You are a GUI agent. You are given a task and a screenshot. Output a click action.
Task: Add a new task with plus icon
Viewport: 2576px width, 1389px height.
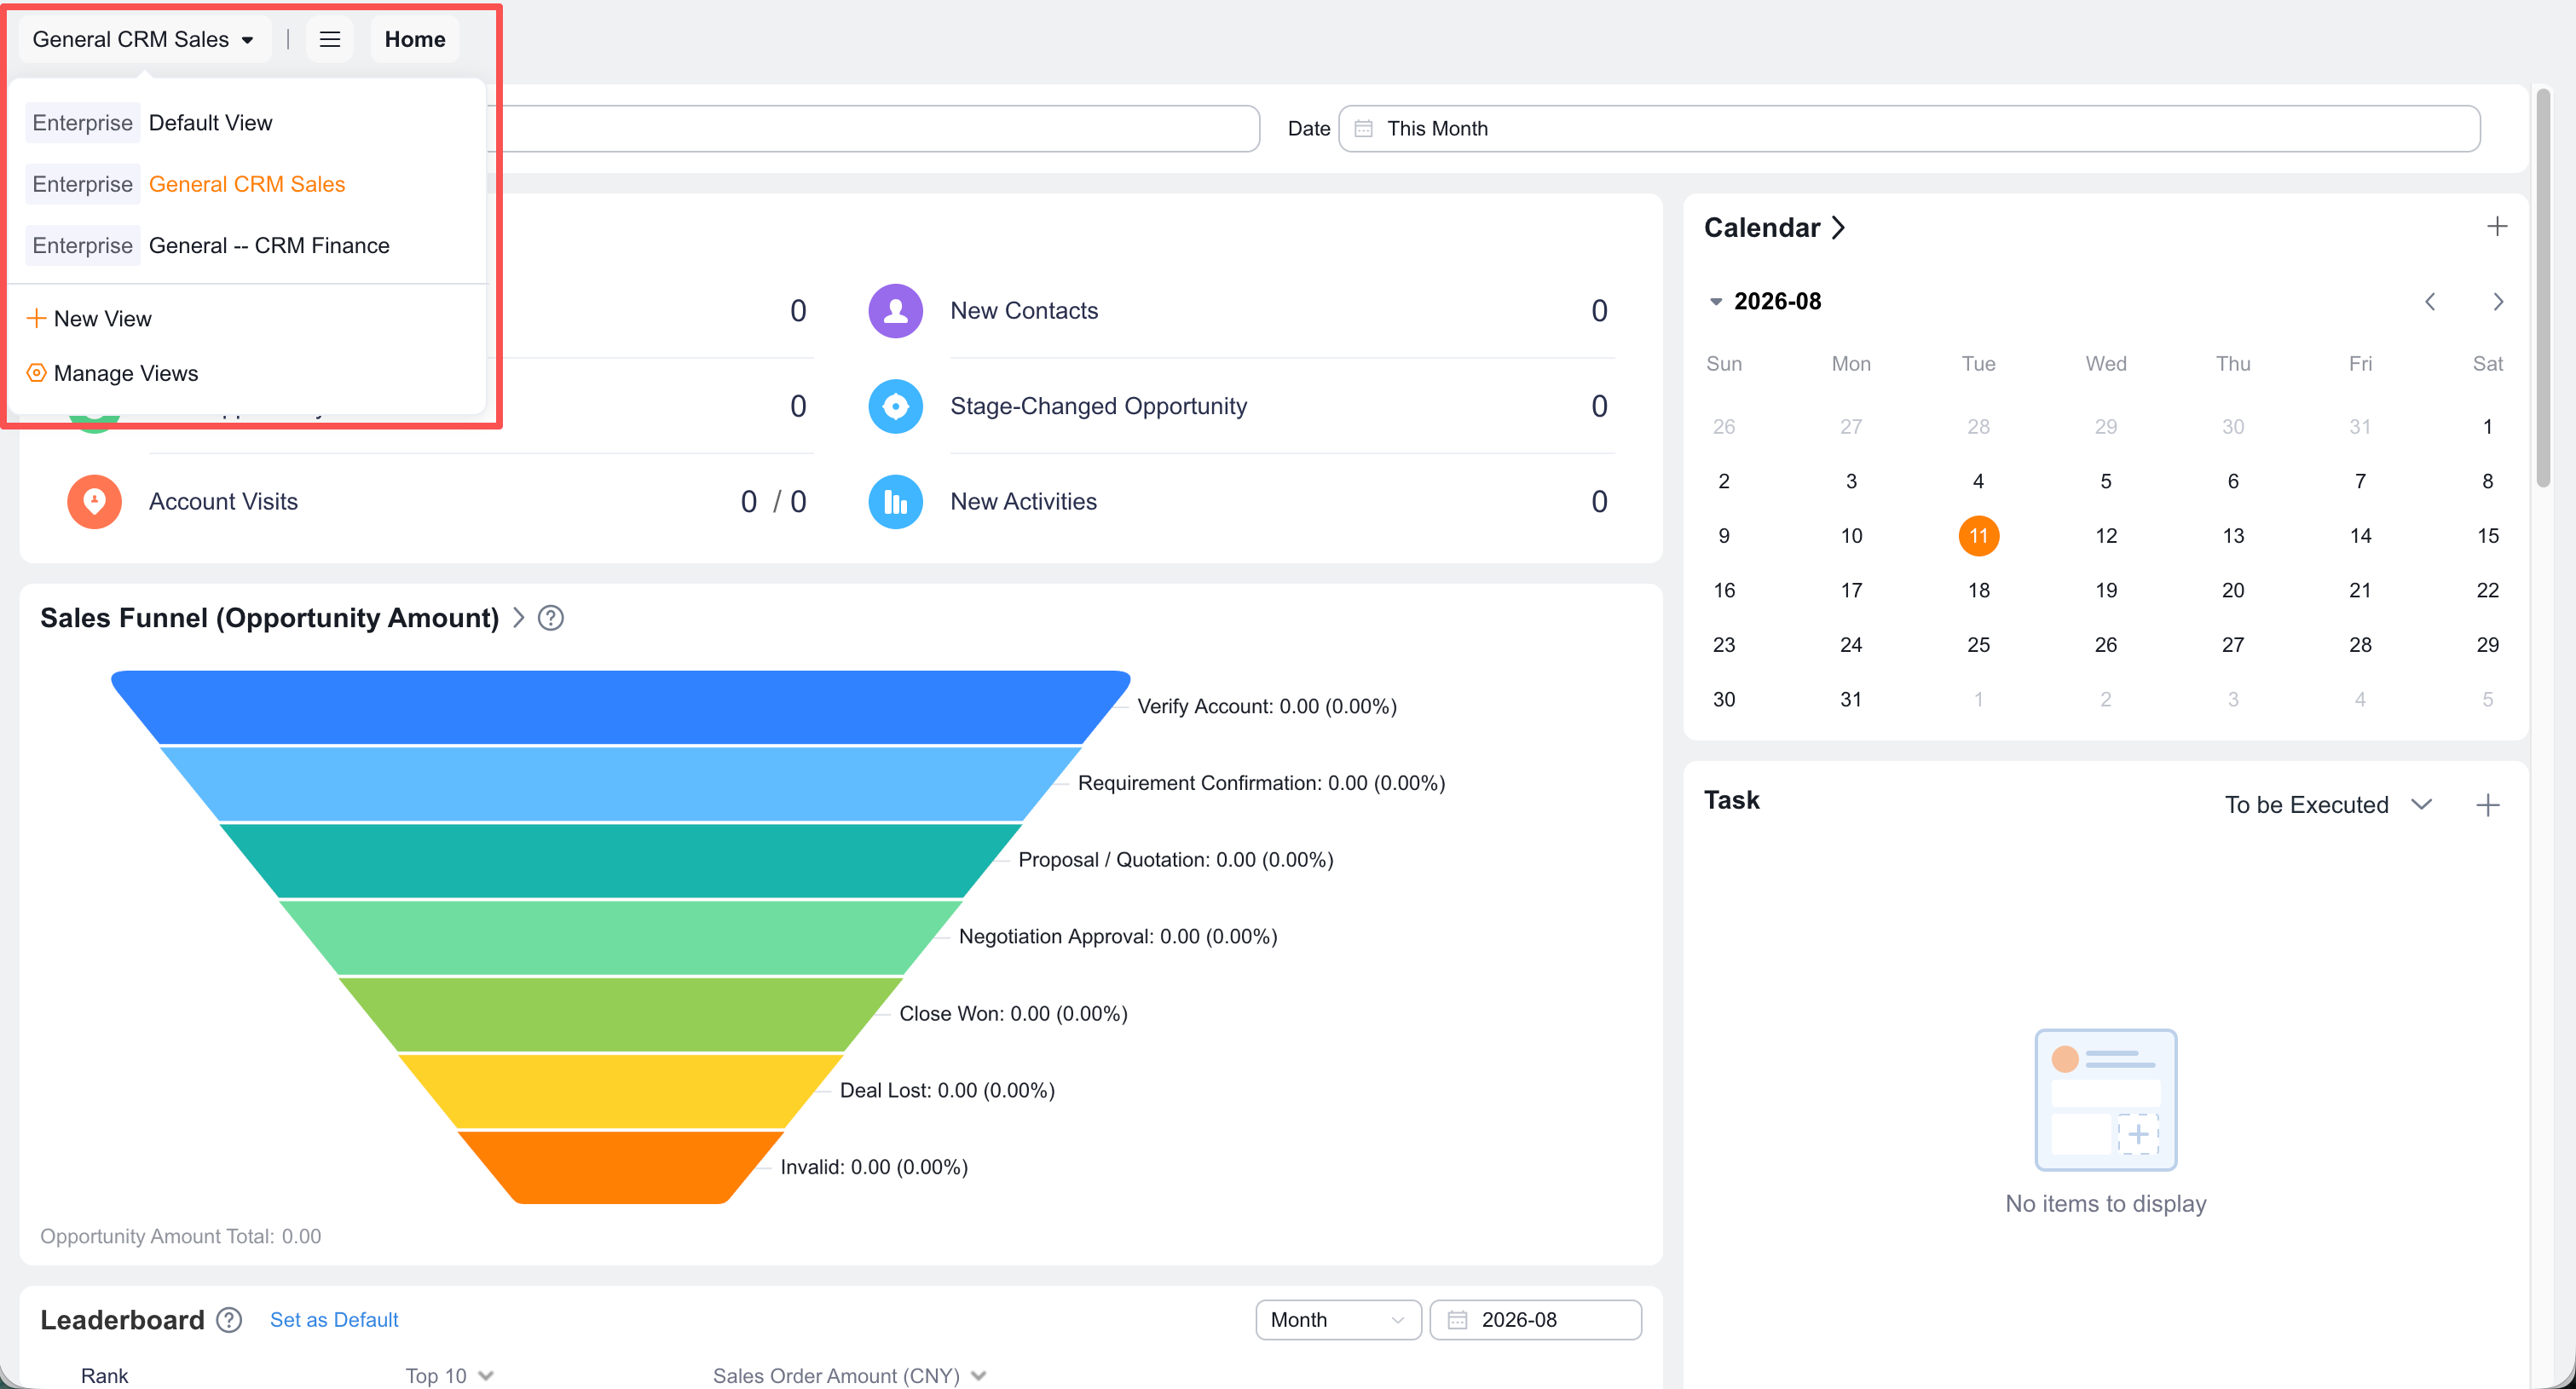click(x=2488, y=805)
